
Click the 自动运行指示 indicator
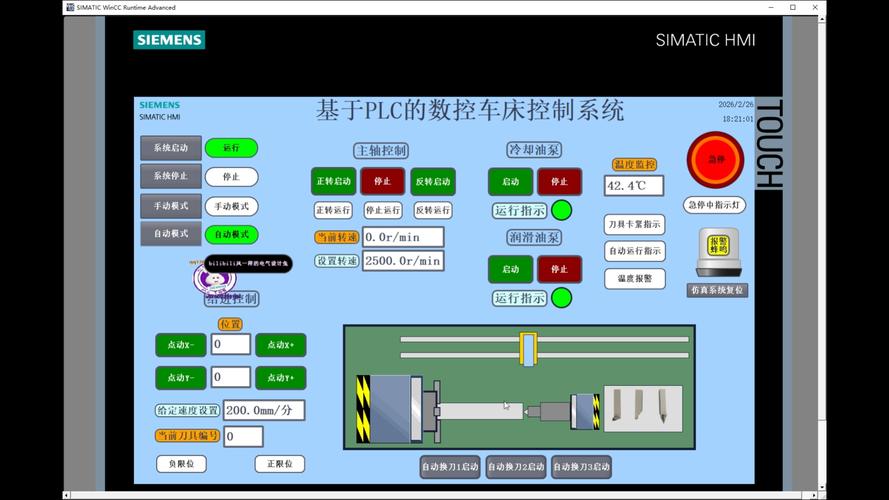click(x=634, y=251)
